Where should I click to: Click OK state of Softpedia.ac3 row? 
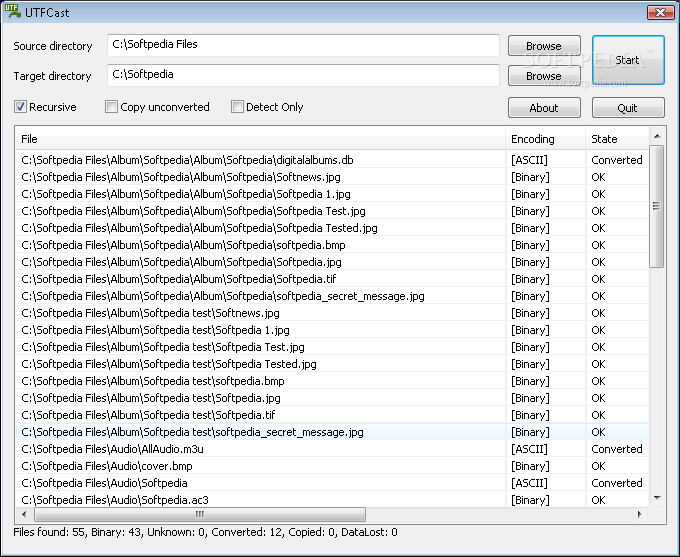pyautogui.click(x=598, y=500)
